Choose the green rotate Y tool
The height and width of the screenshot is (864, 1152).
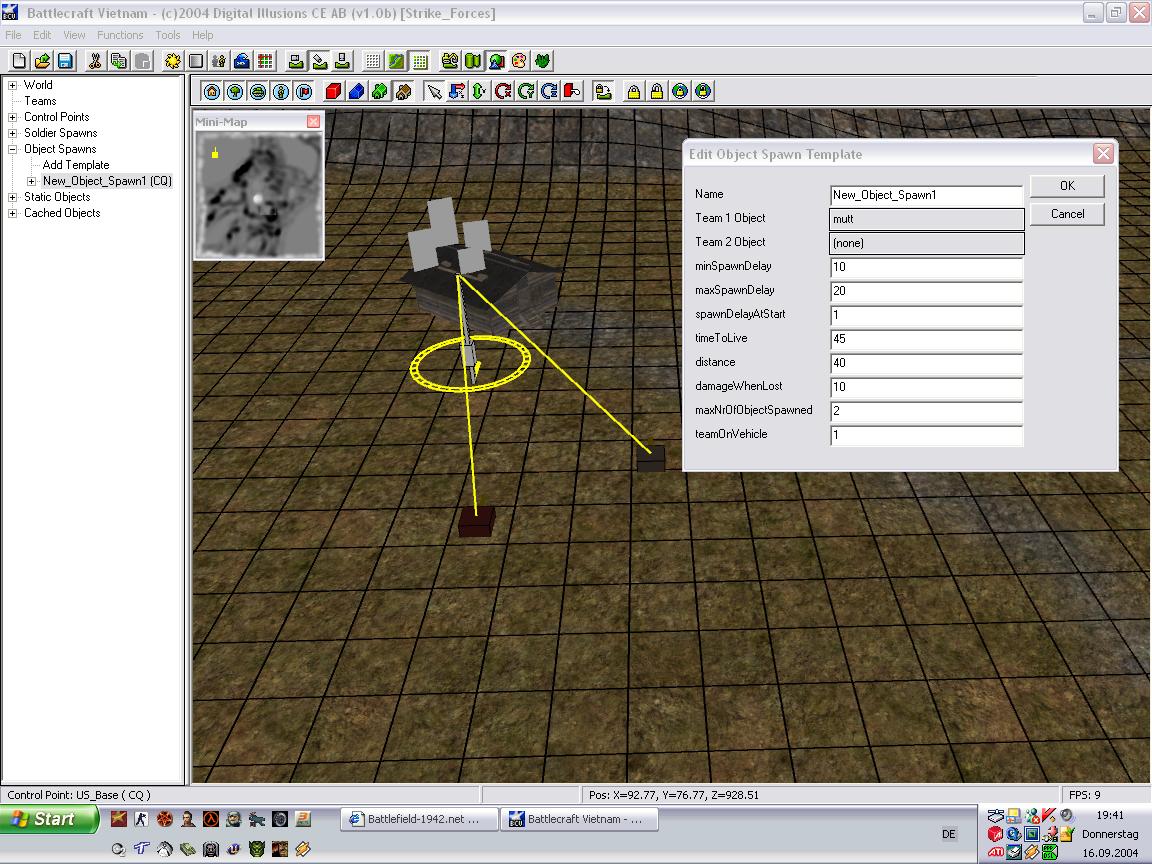pos(526,91)
